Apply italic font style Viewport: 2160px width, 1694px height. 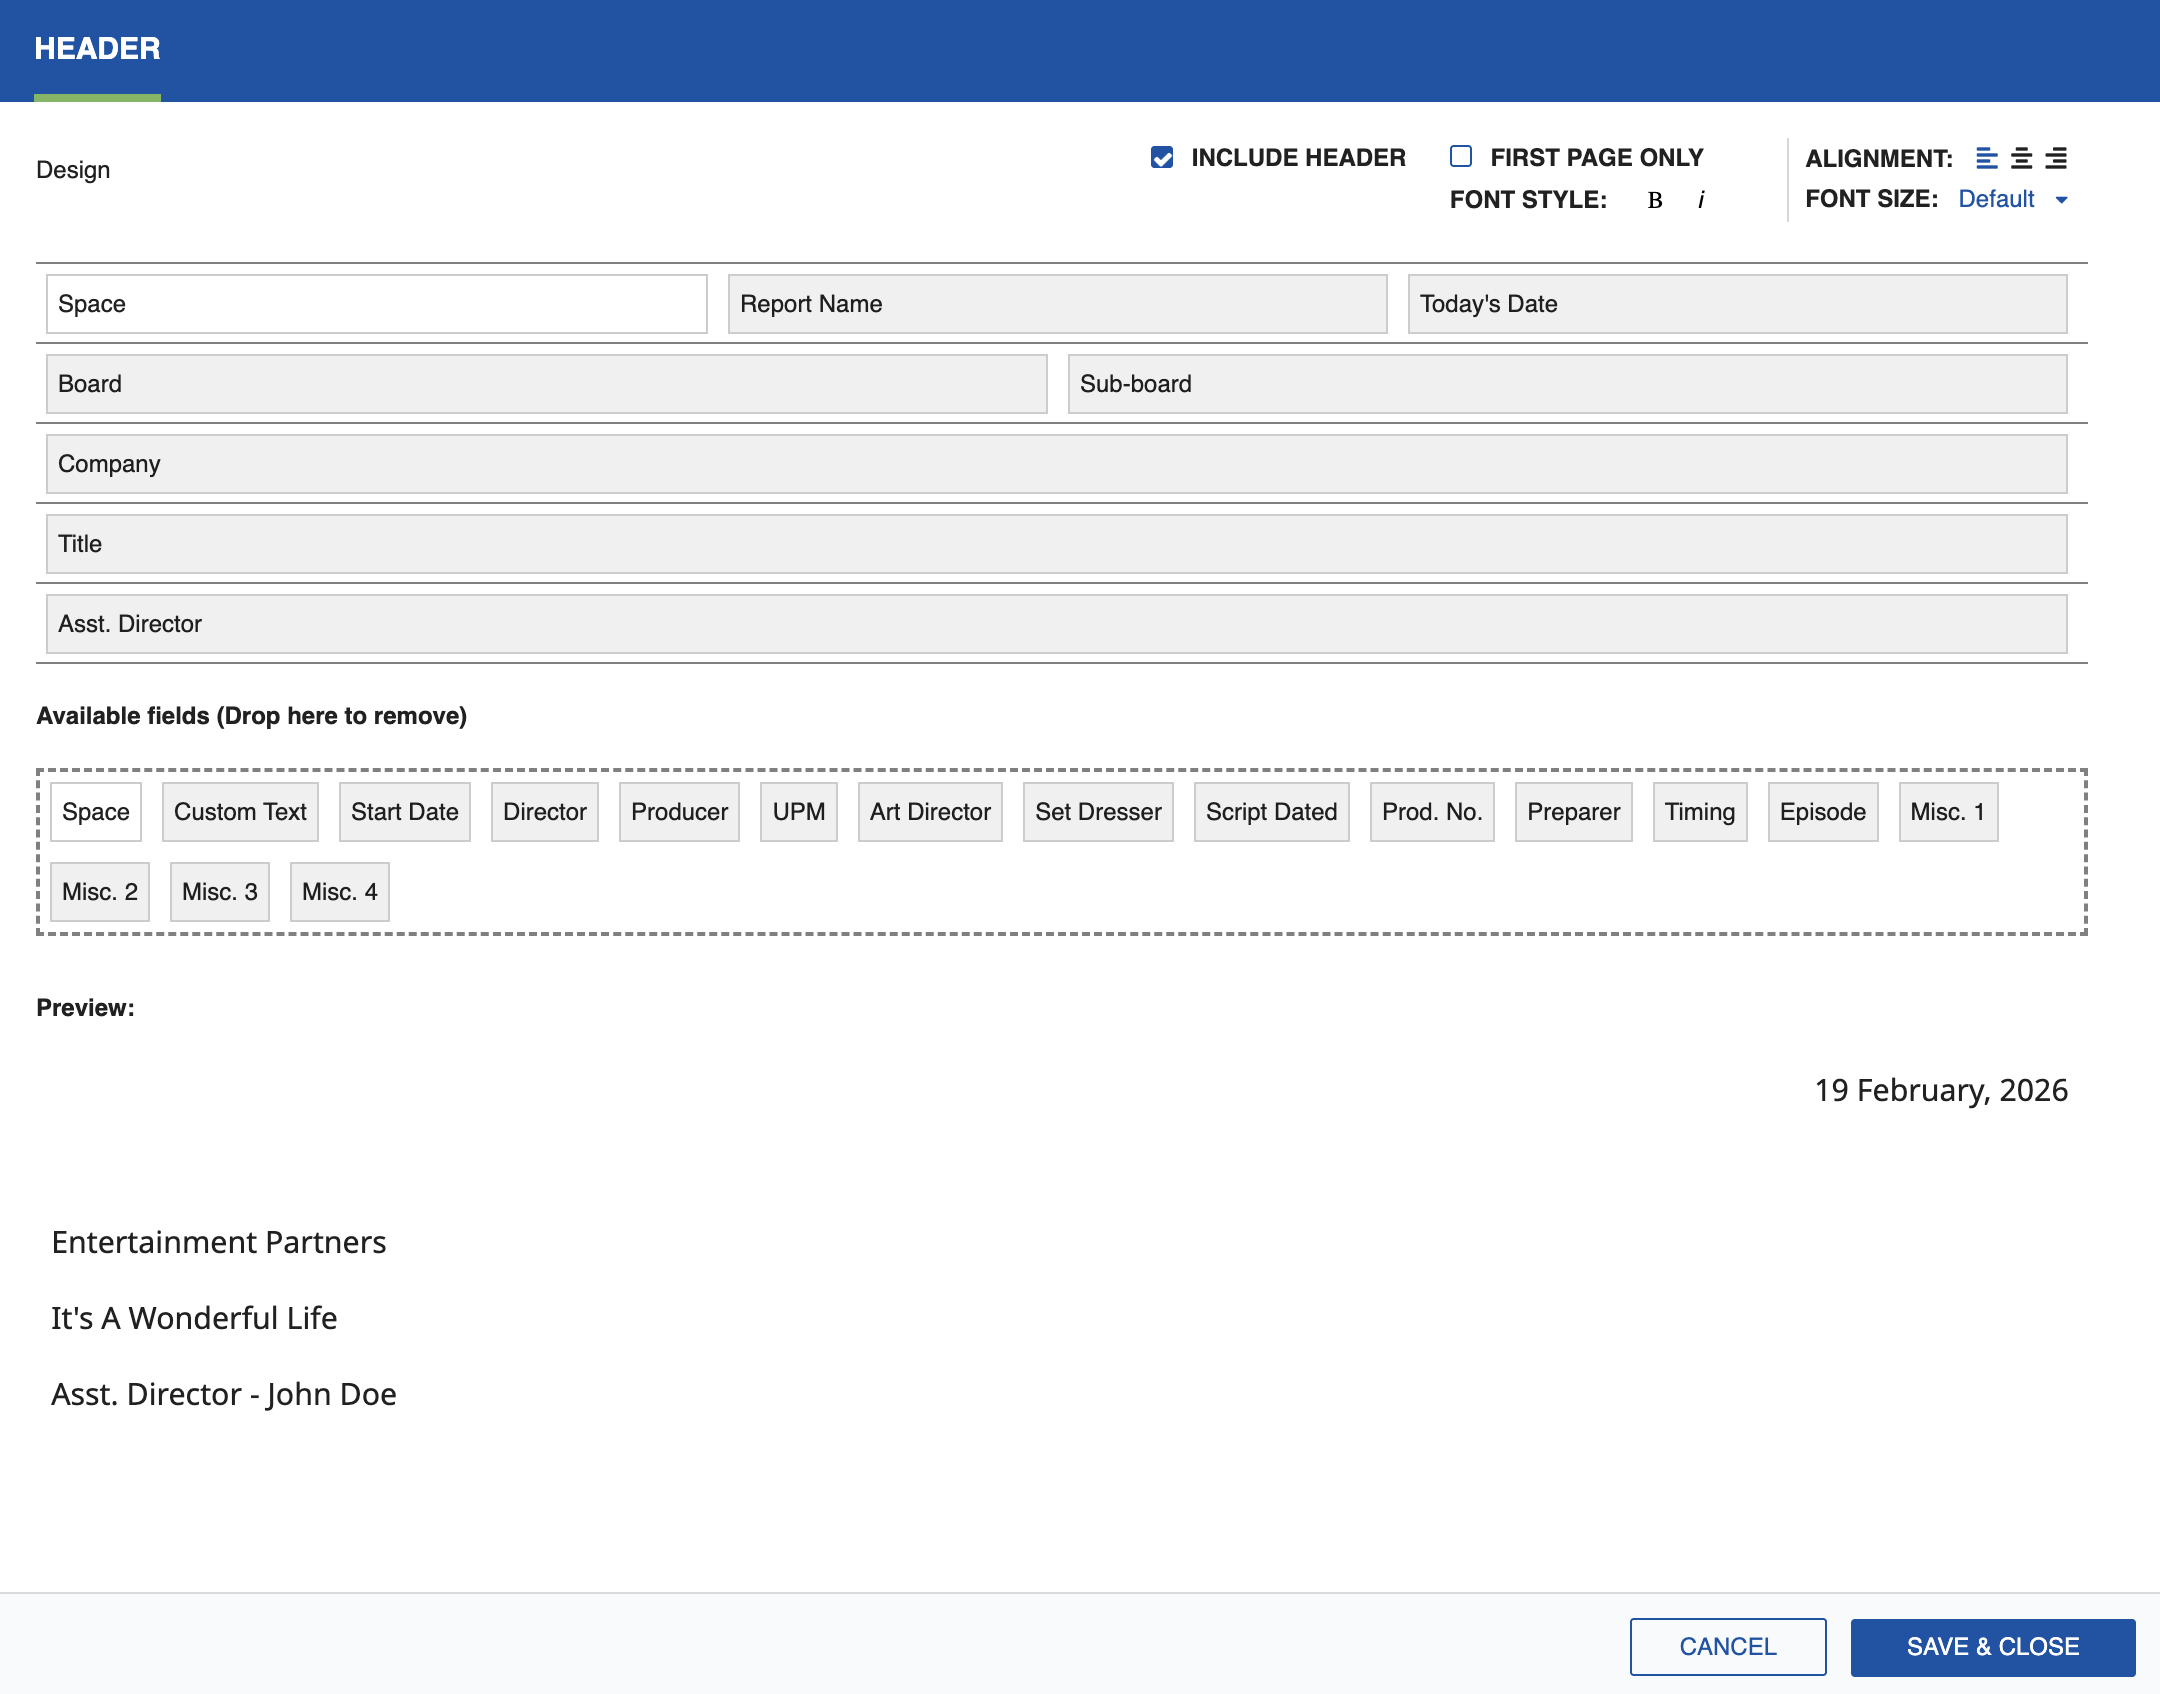1700,200
